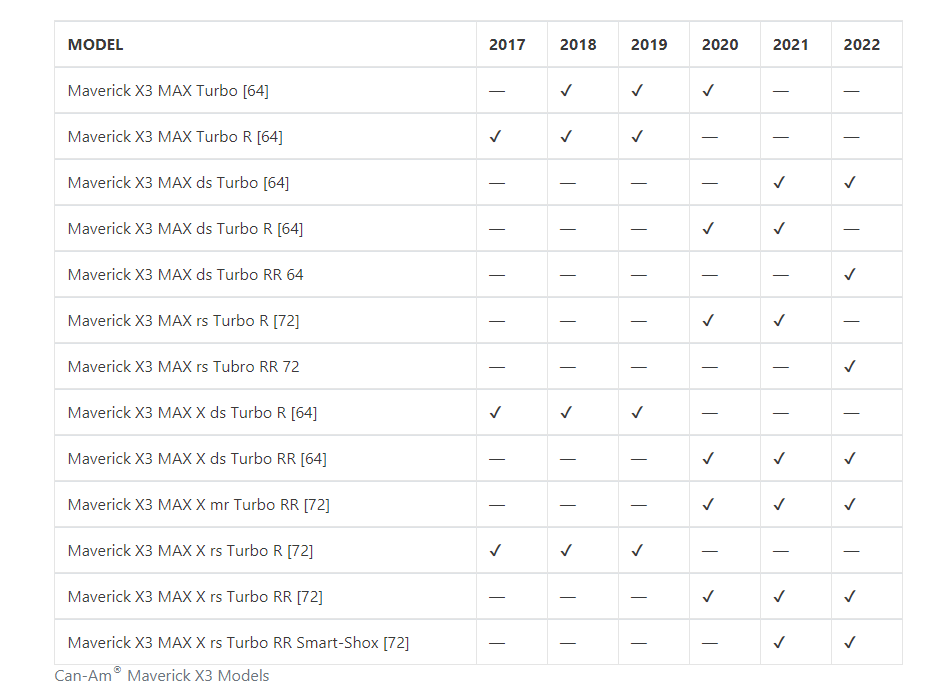Image resolution: width=946 pixels, height=694 pixels.
Task: Click the 2020 checkmark for Maverick X3 MAX X mr Turbo RR
Action: [x=708, y=504]
